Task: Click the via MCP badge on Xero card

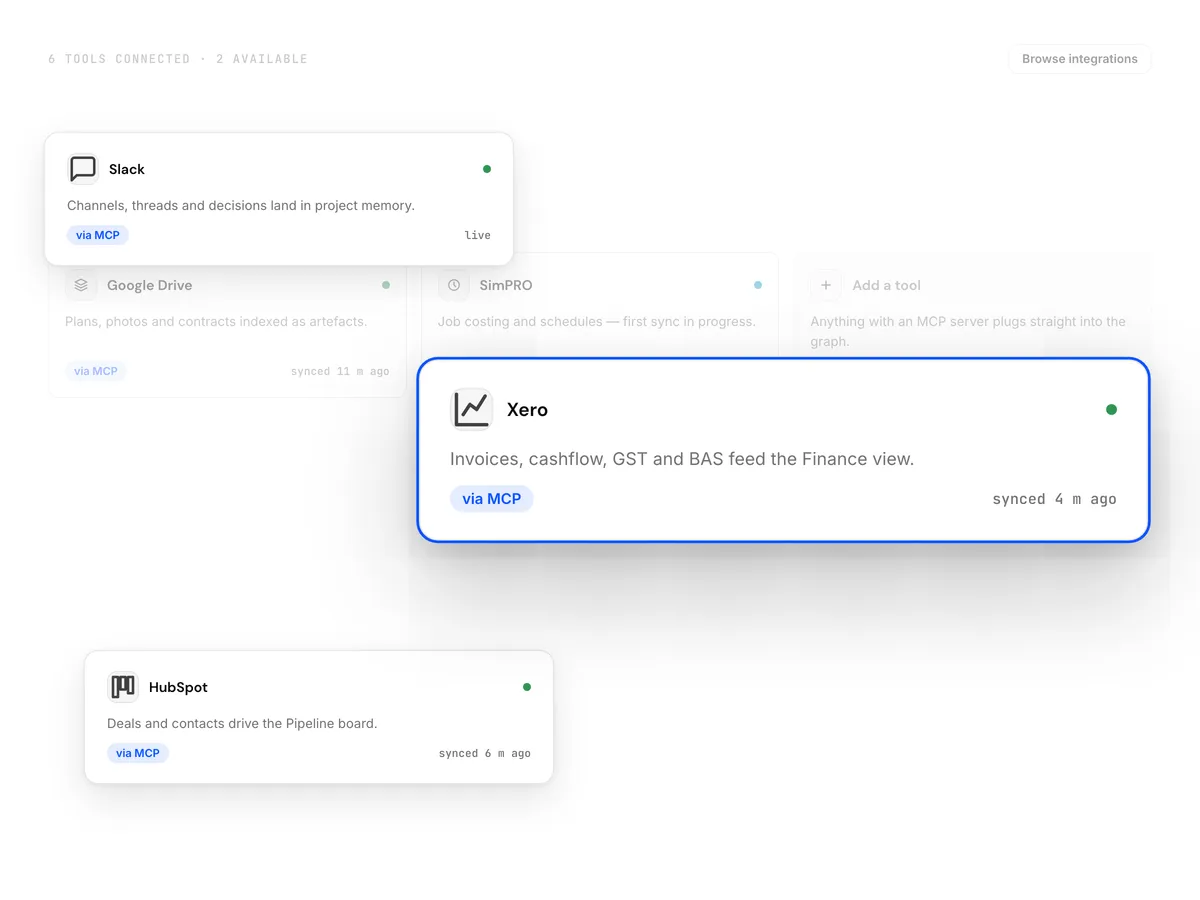Action: tap(492, 498)
